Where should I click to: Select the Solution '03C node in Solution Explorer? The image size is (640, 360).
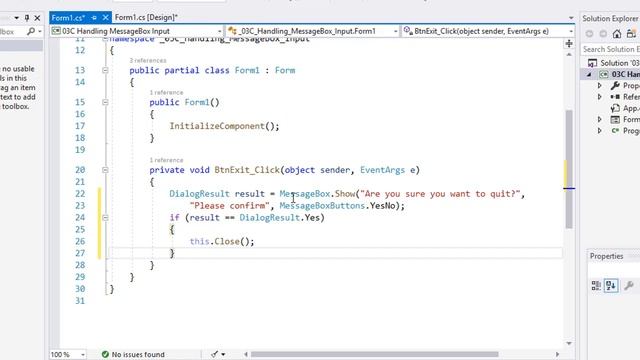click(x=613, y=63)
